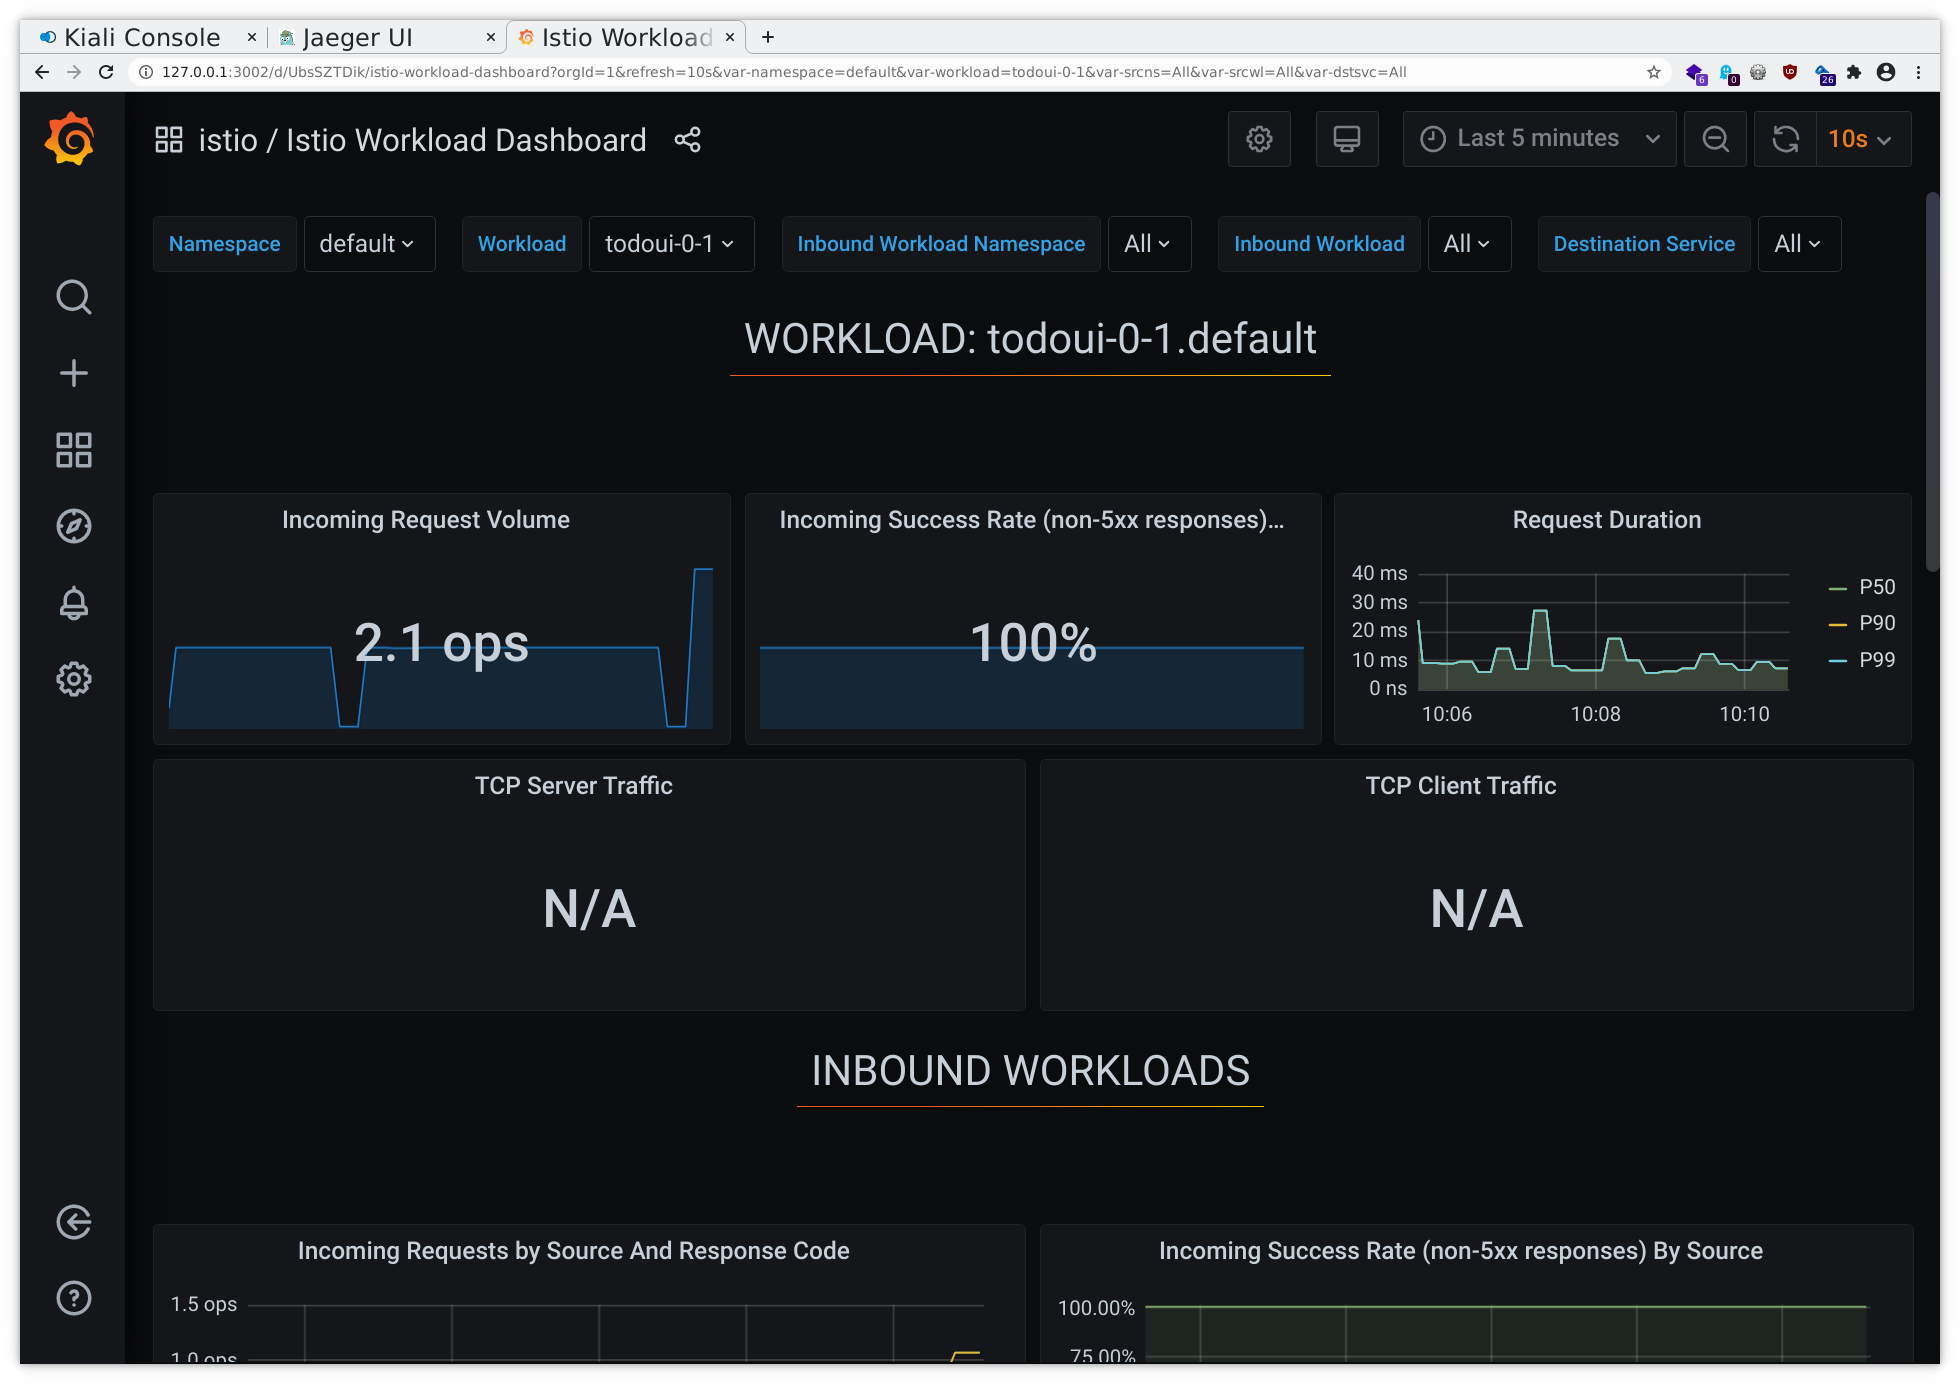1960x1384 pixels.
Task: Refresh the dashboard now
Action: 1785,139
